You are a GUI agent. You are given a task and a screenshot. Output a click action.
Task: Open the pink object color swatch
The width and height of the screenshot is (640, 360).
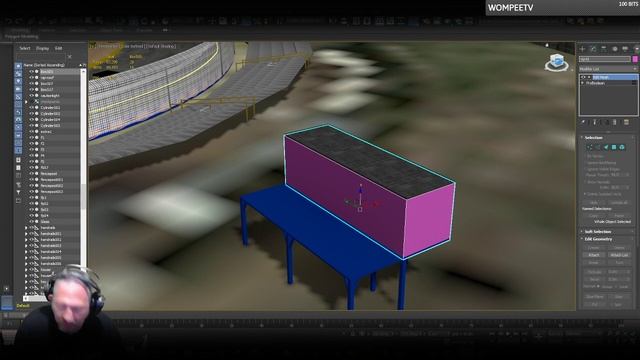(635, 59)
